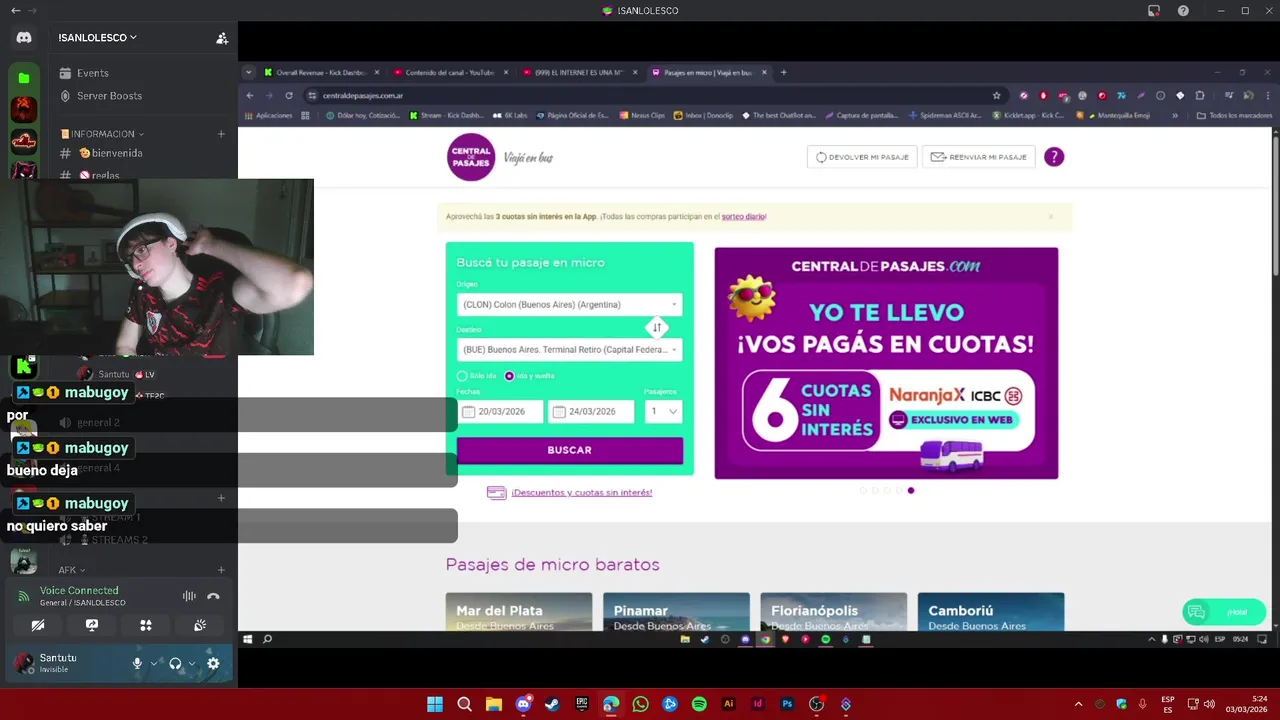Open the Mar del Plata destination card
Screen dimensions: 1280x720
coord(518,612)
